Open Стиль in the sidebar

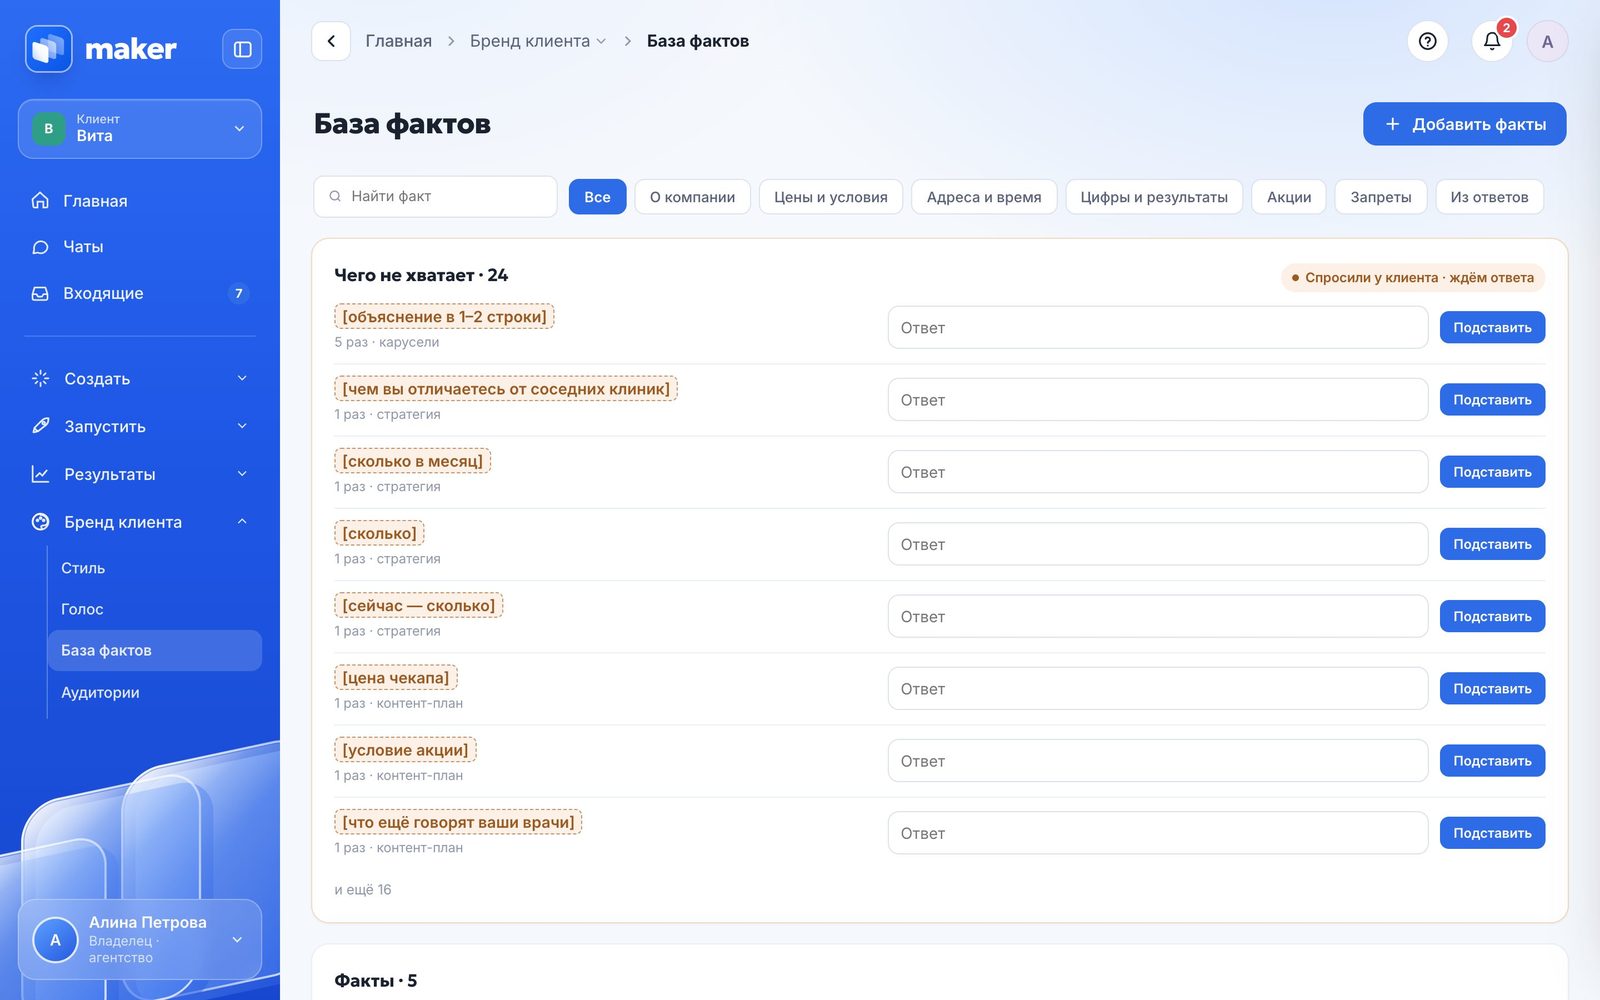pos(83,568)
